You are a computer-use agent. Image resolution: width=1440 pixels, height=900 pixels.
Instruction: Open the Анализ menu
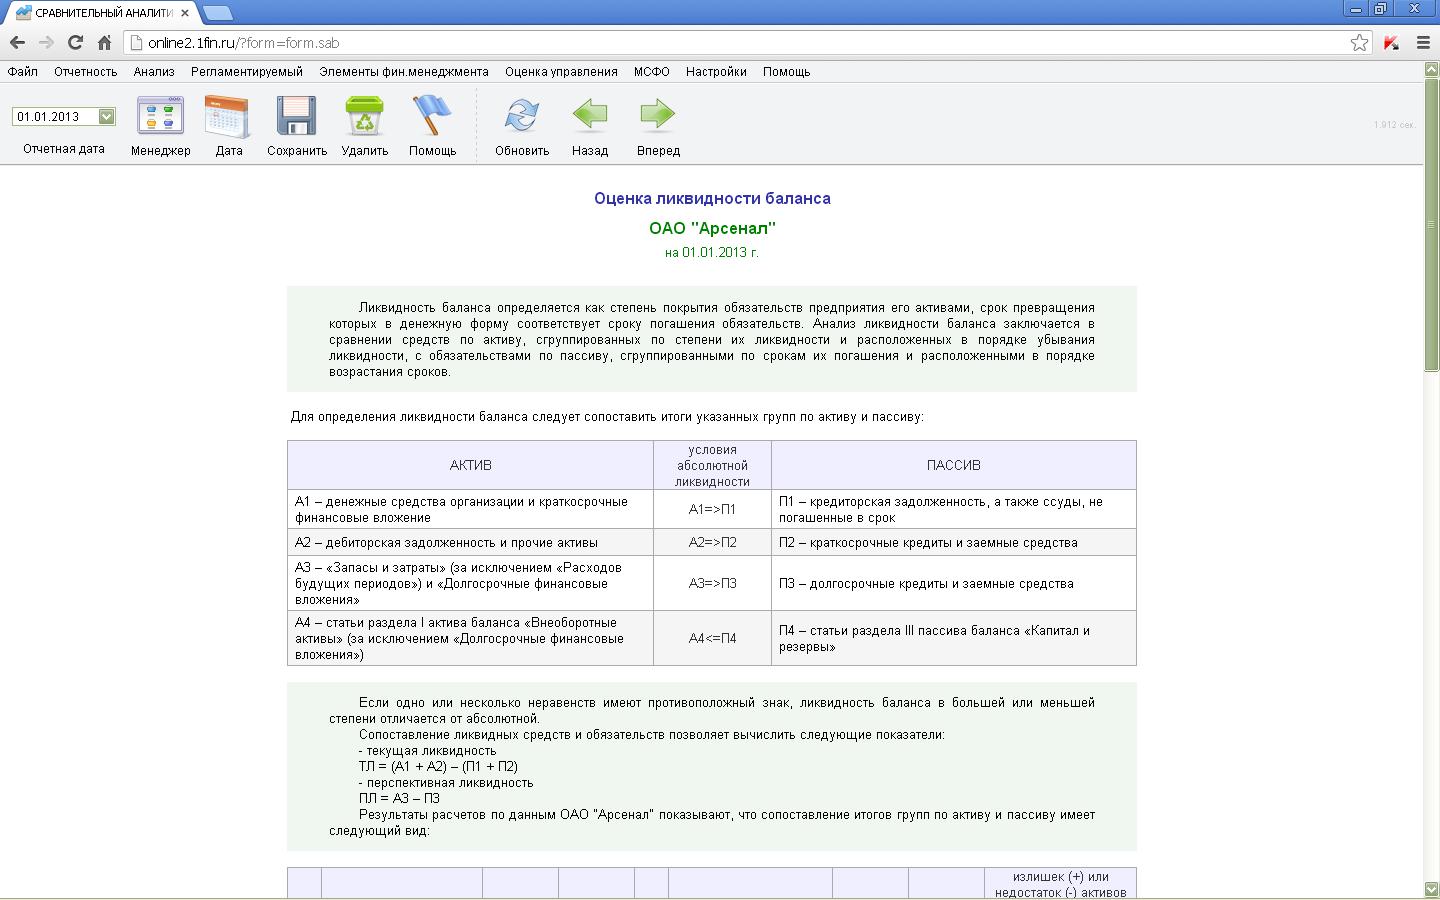point(154,72)
